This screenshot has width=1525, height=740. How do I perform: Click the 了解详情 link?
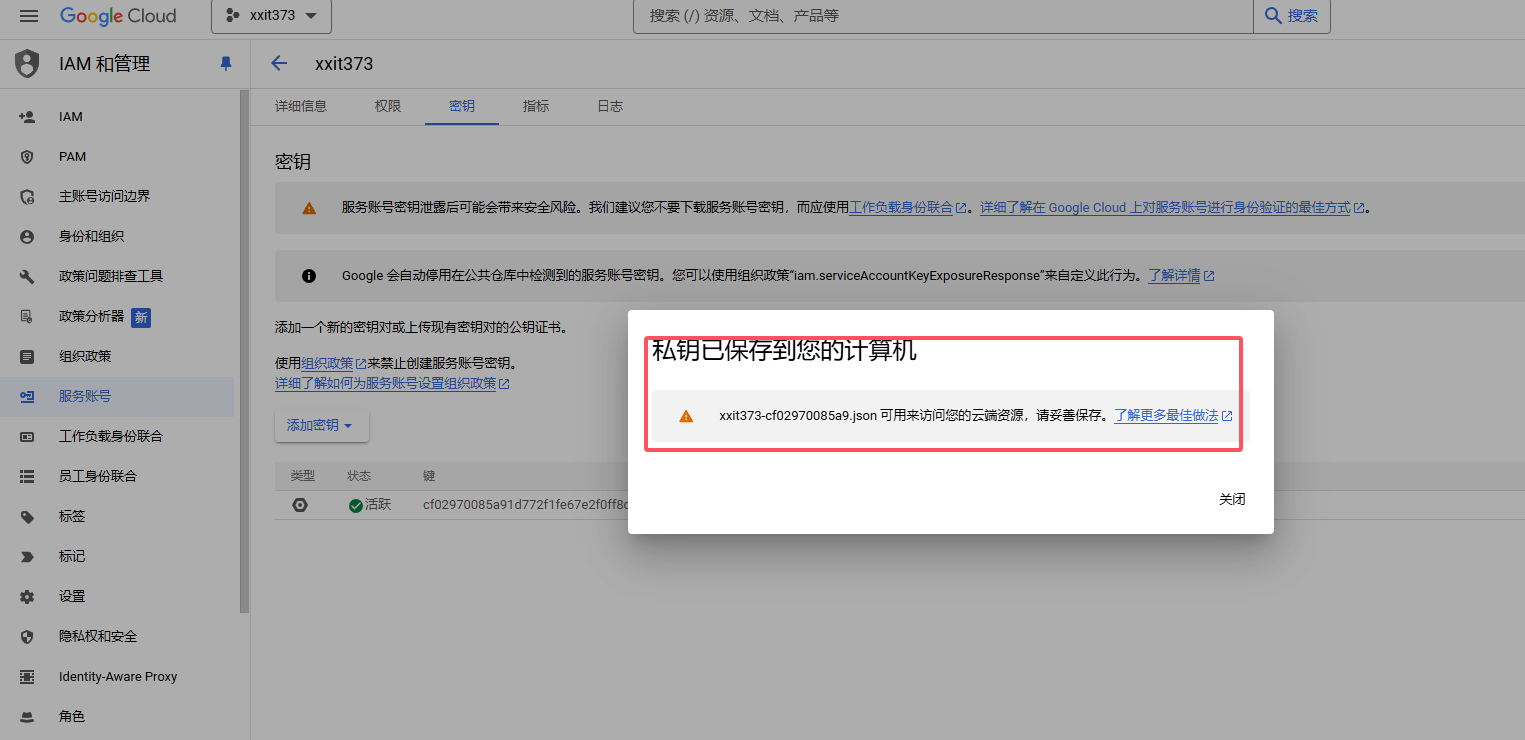pyautogui.click(x=1180, y=276)
